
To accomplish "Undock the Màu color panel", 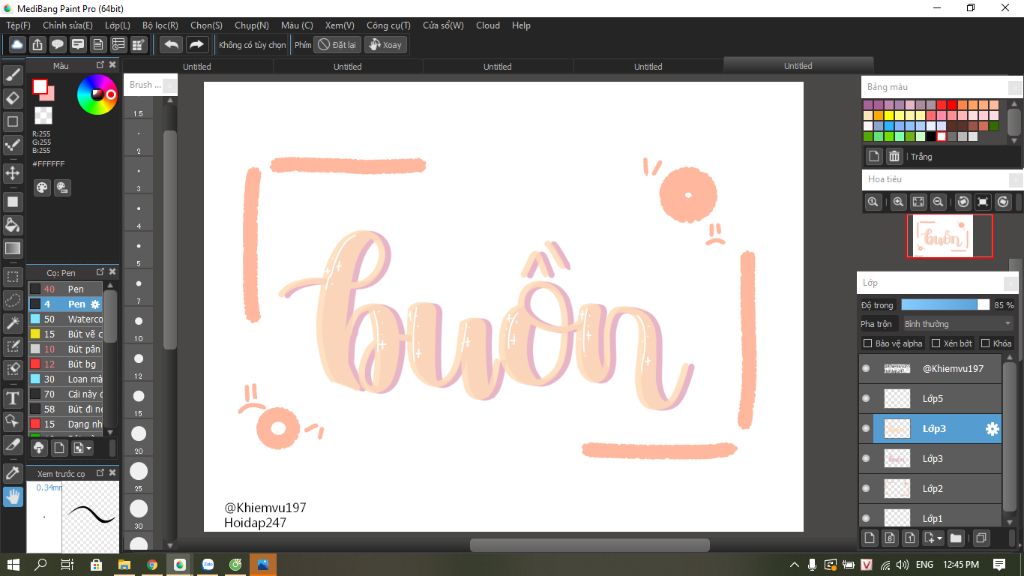I will coord(100,65).
